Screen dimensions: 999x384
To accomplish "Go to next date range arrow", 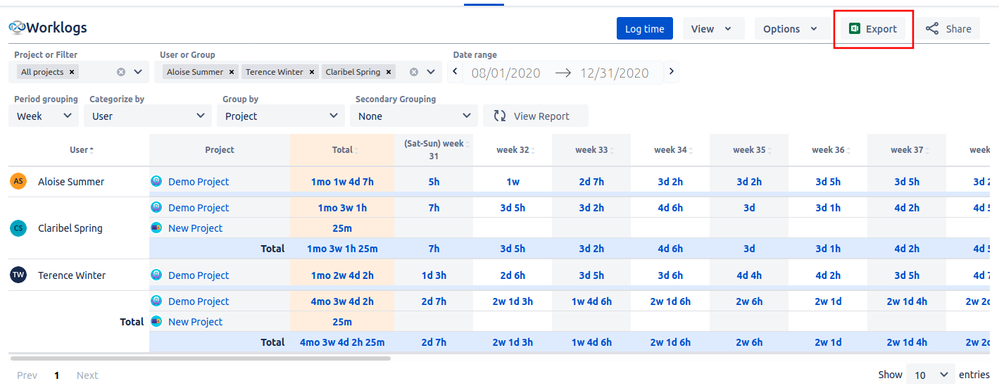I will pyautogui.click(x=671, y=71).
